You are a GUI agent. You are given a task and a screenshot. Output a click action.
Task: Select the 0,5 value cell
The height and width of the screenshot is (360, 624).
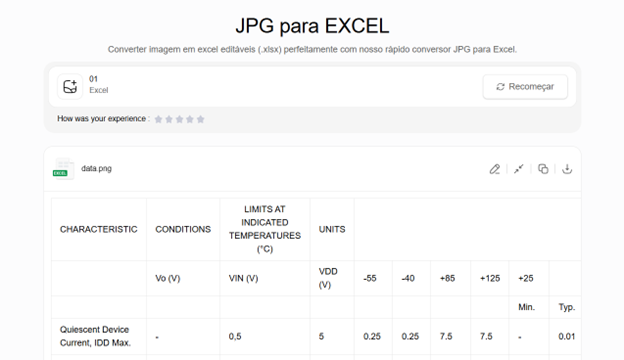click(265, 337)
